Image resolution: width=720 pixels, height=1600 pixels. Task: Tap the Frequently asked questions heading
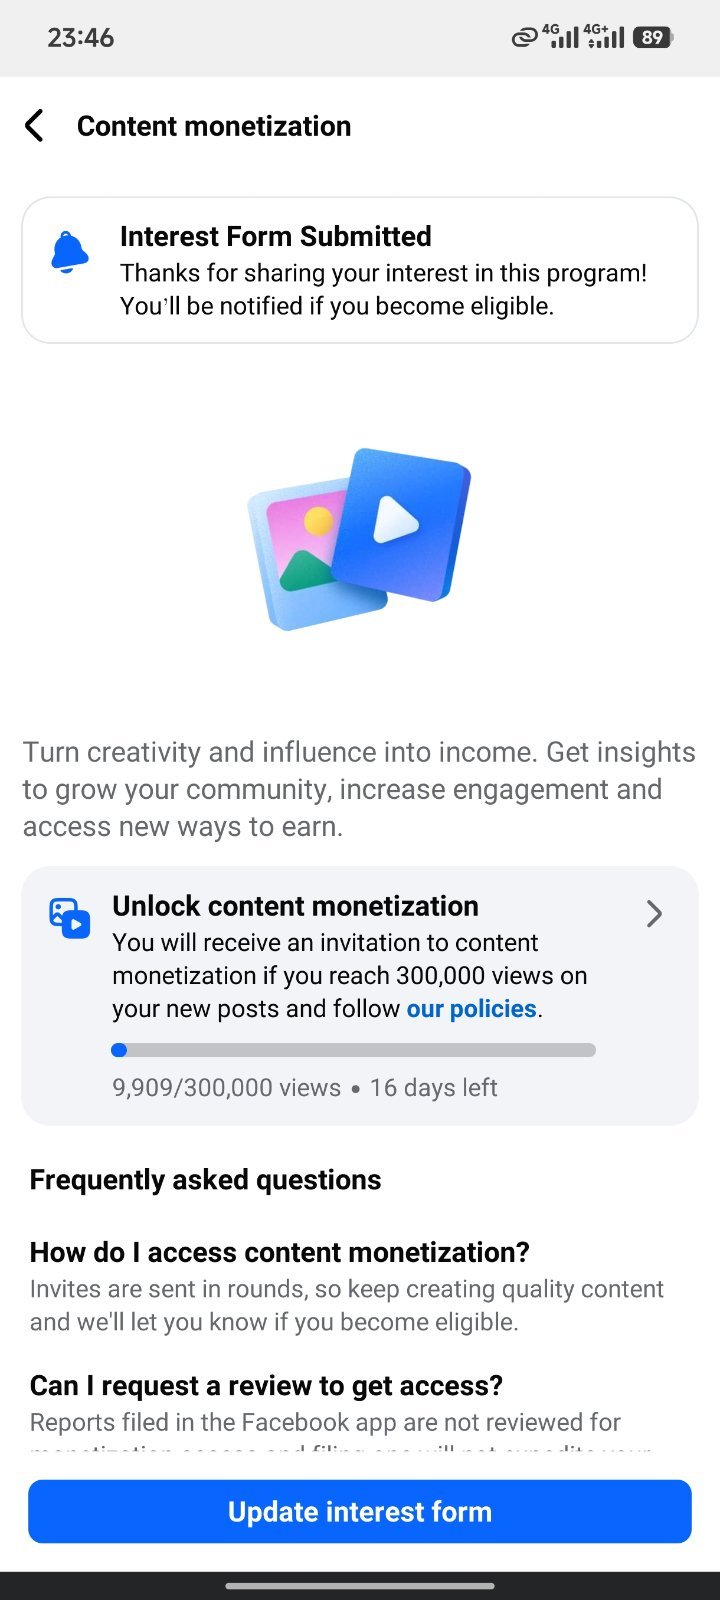[x=205, y=1180]
